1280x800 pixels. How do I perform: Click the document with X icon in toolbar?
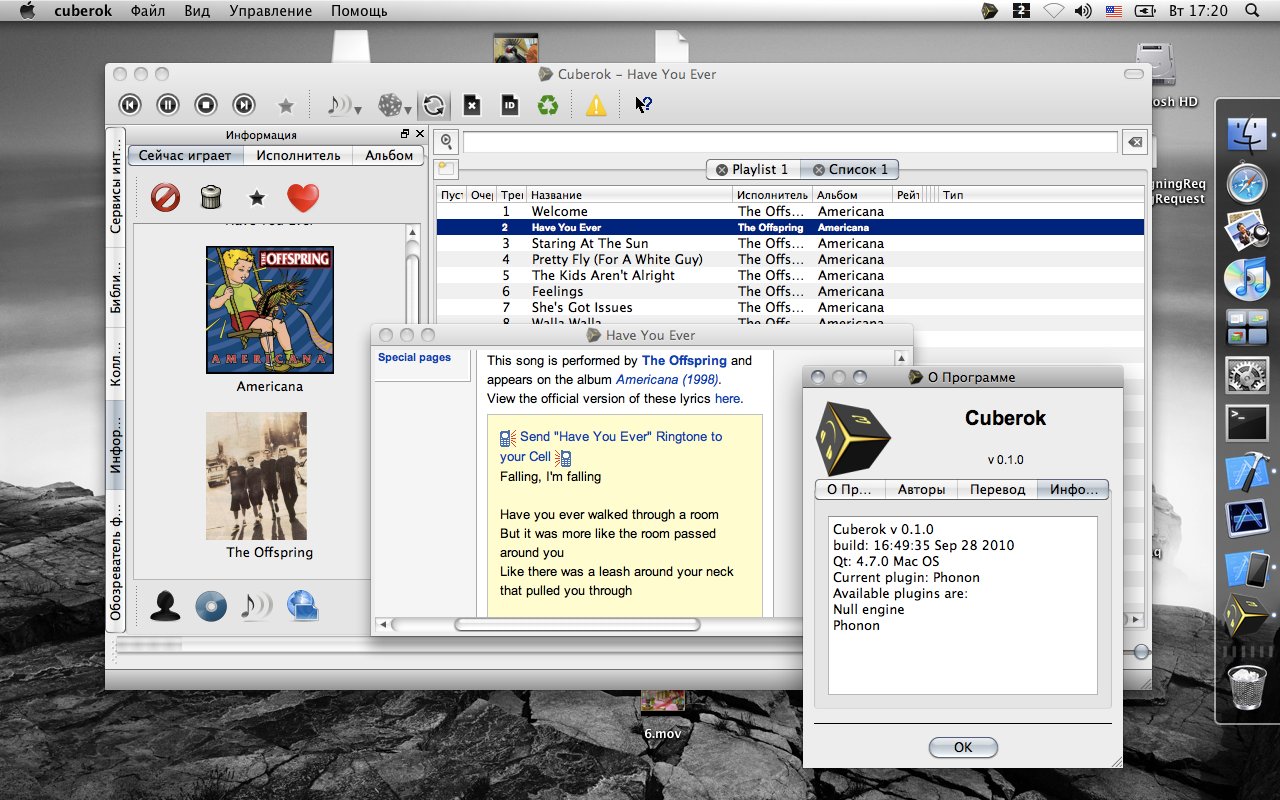(x=472, y=105)
